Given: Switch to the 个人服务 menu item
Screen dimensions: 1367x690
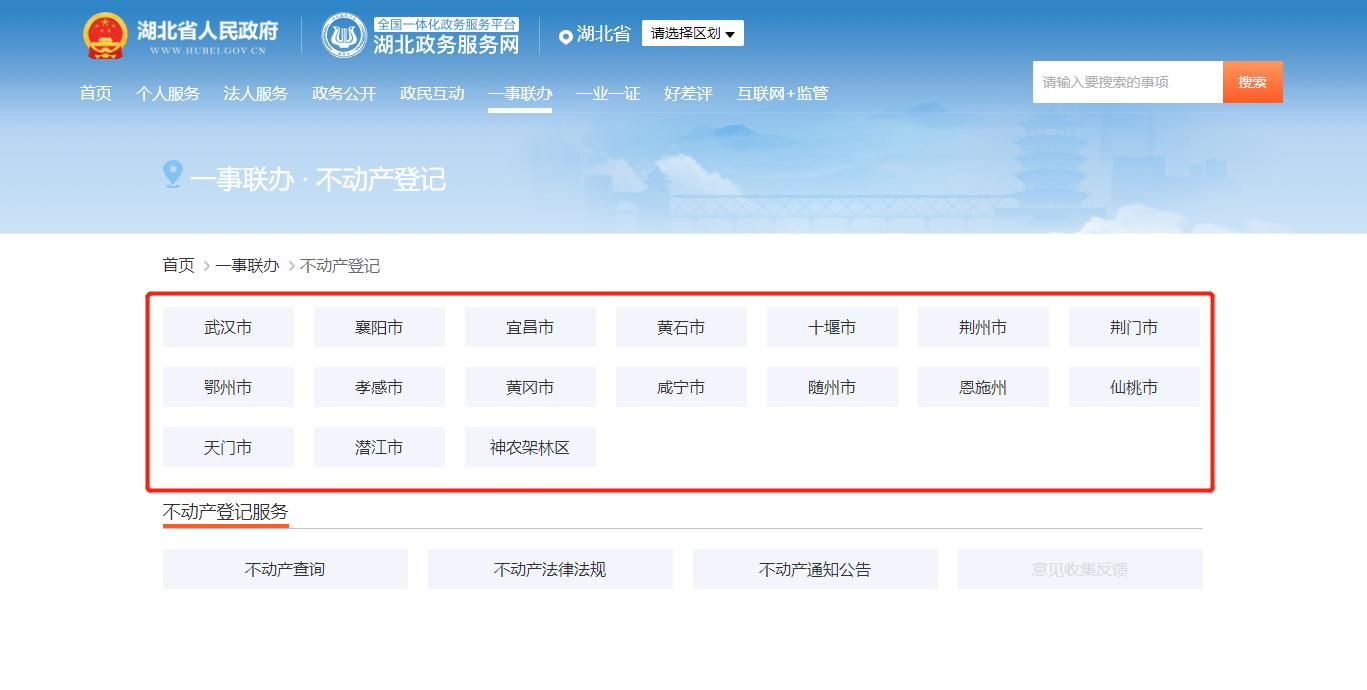Looking at the screenshot, I should coord(167,93).
